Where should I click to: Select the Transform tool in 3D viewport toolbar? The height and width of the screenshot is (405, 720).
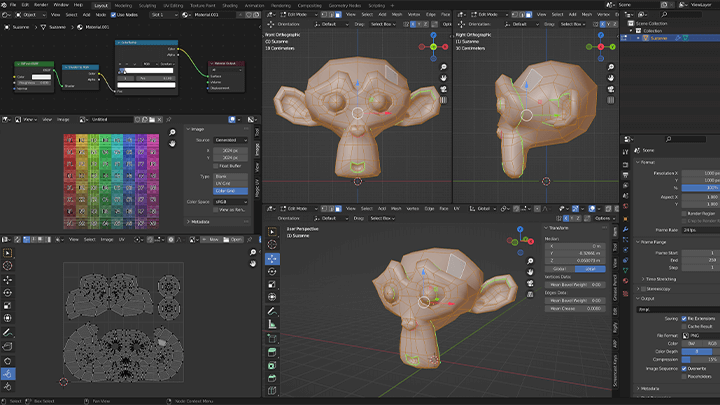[x=272, y=297]
